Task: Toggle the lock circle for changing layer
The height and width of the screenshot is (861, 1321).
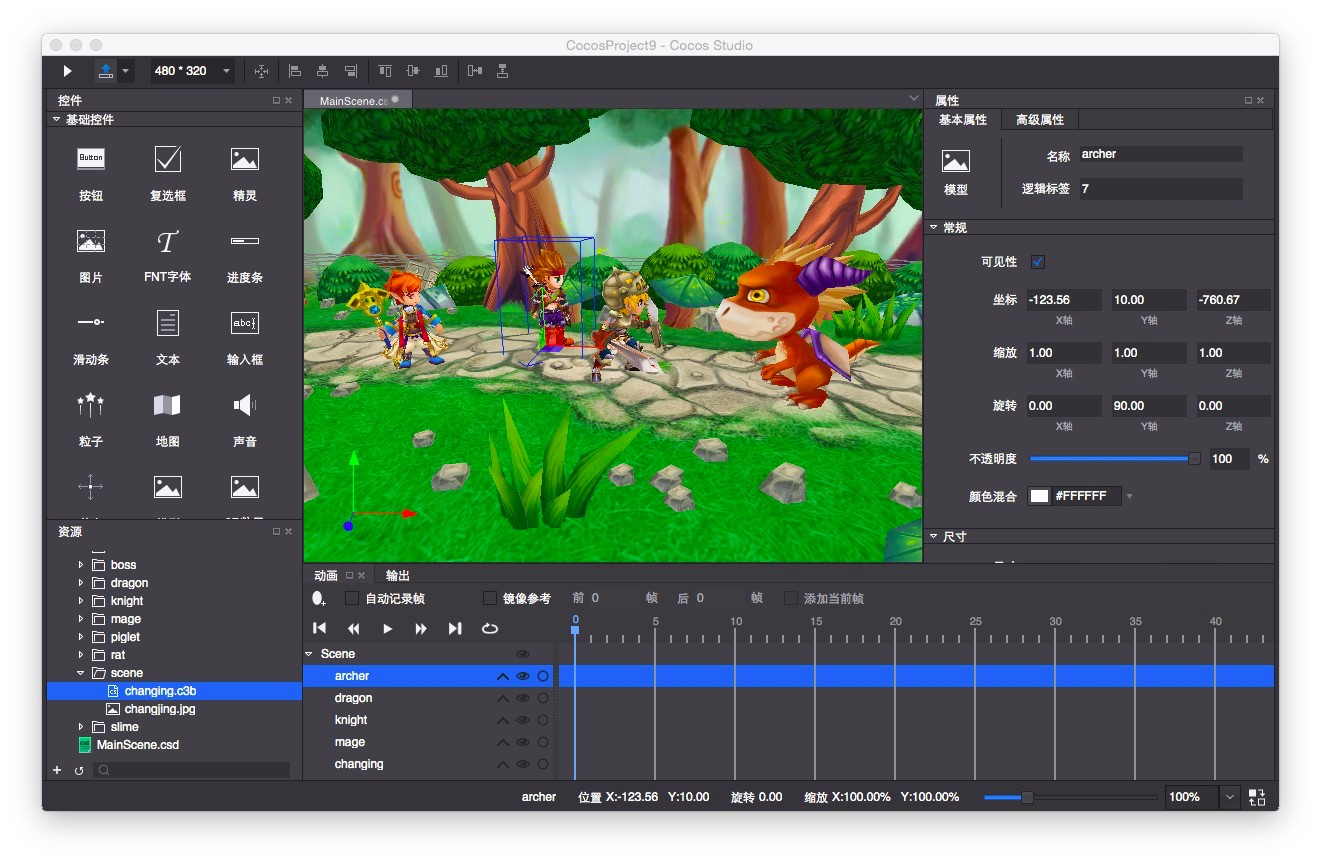Action: (x=543, y=764)
